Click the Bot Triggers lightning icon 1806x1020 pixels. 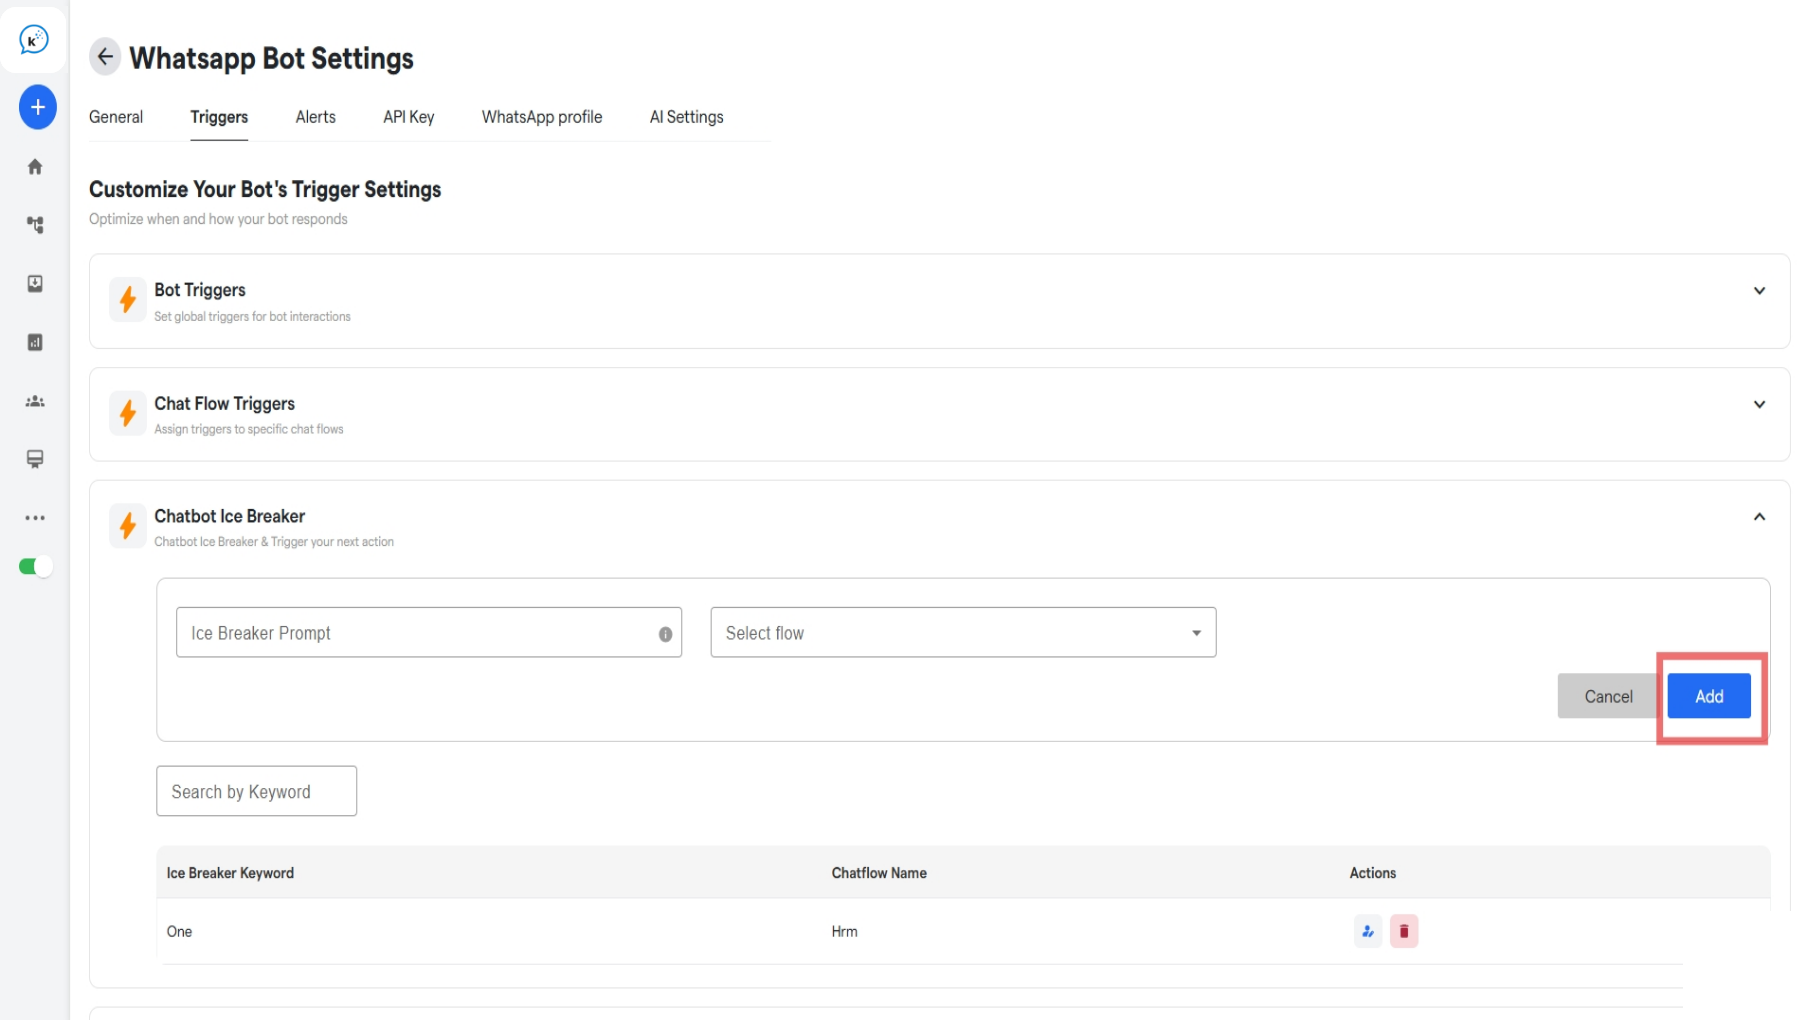128,299
